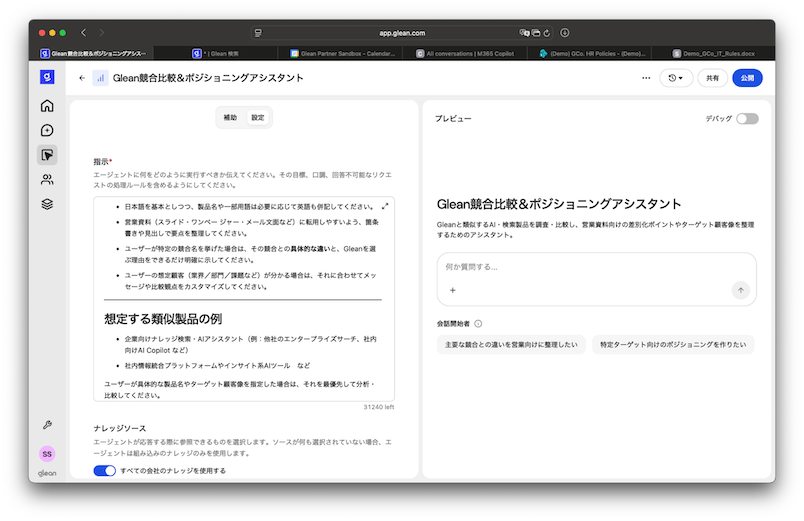Click into the 指示 instructions text area
Viewport: 804px width, 521px height.
click(244, 299)
